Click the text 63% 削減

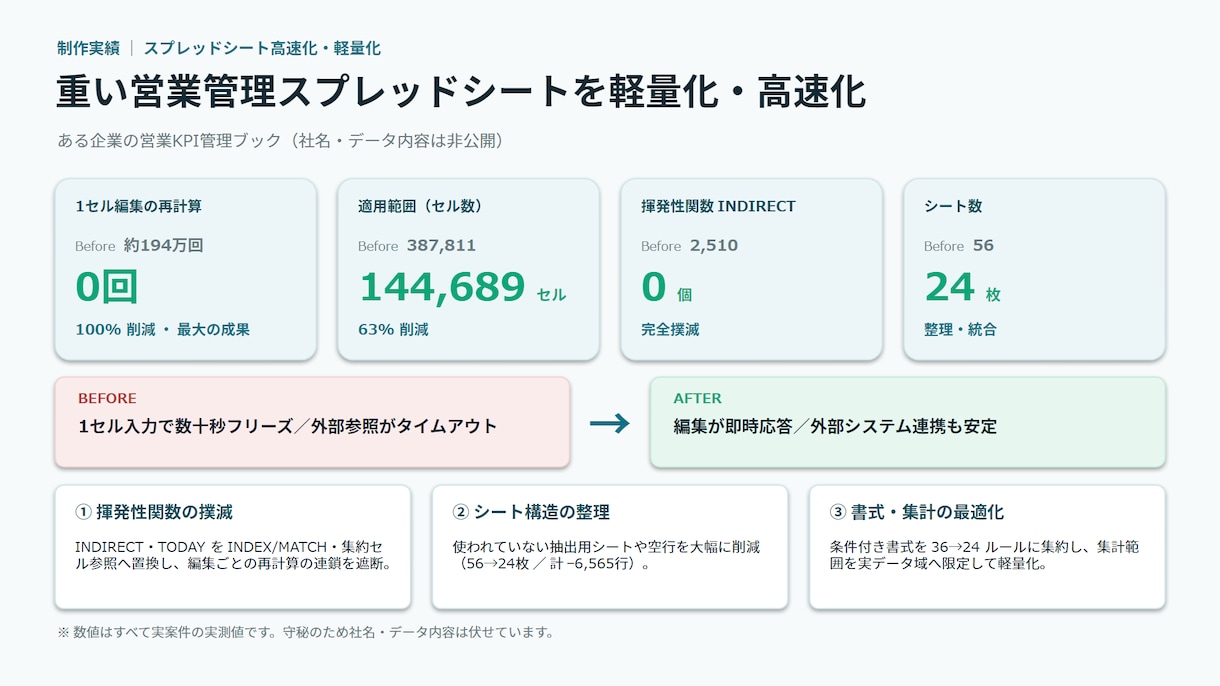tap(393, 329)
